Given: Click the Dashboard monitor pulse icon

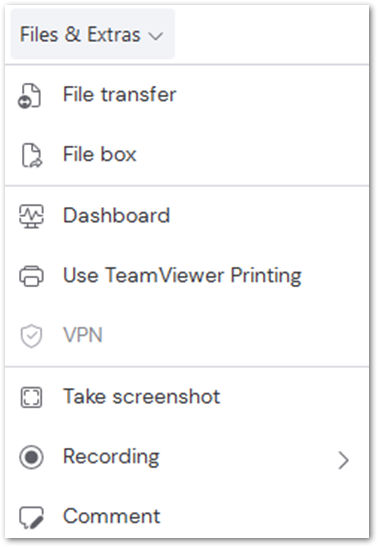Looking at the screenshot, I should coord(31,216).
